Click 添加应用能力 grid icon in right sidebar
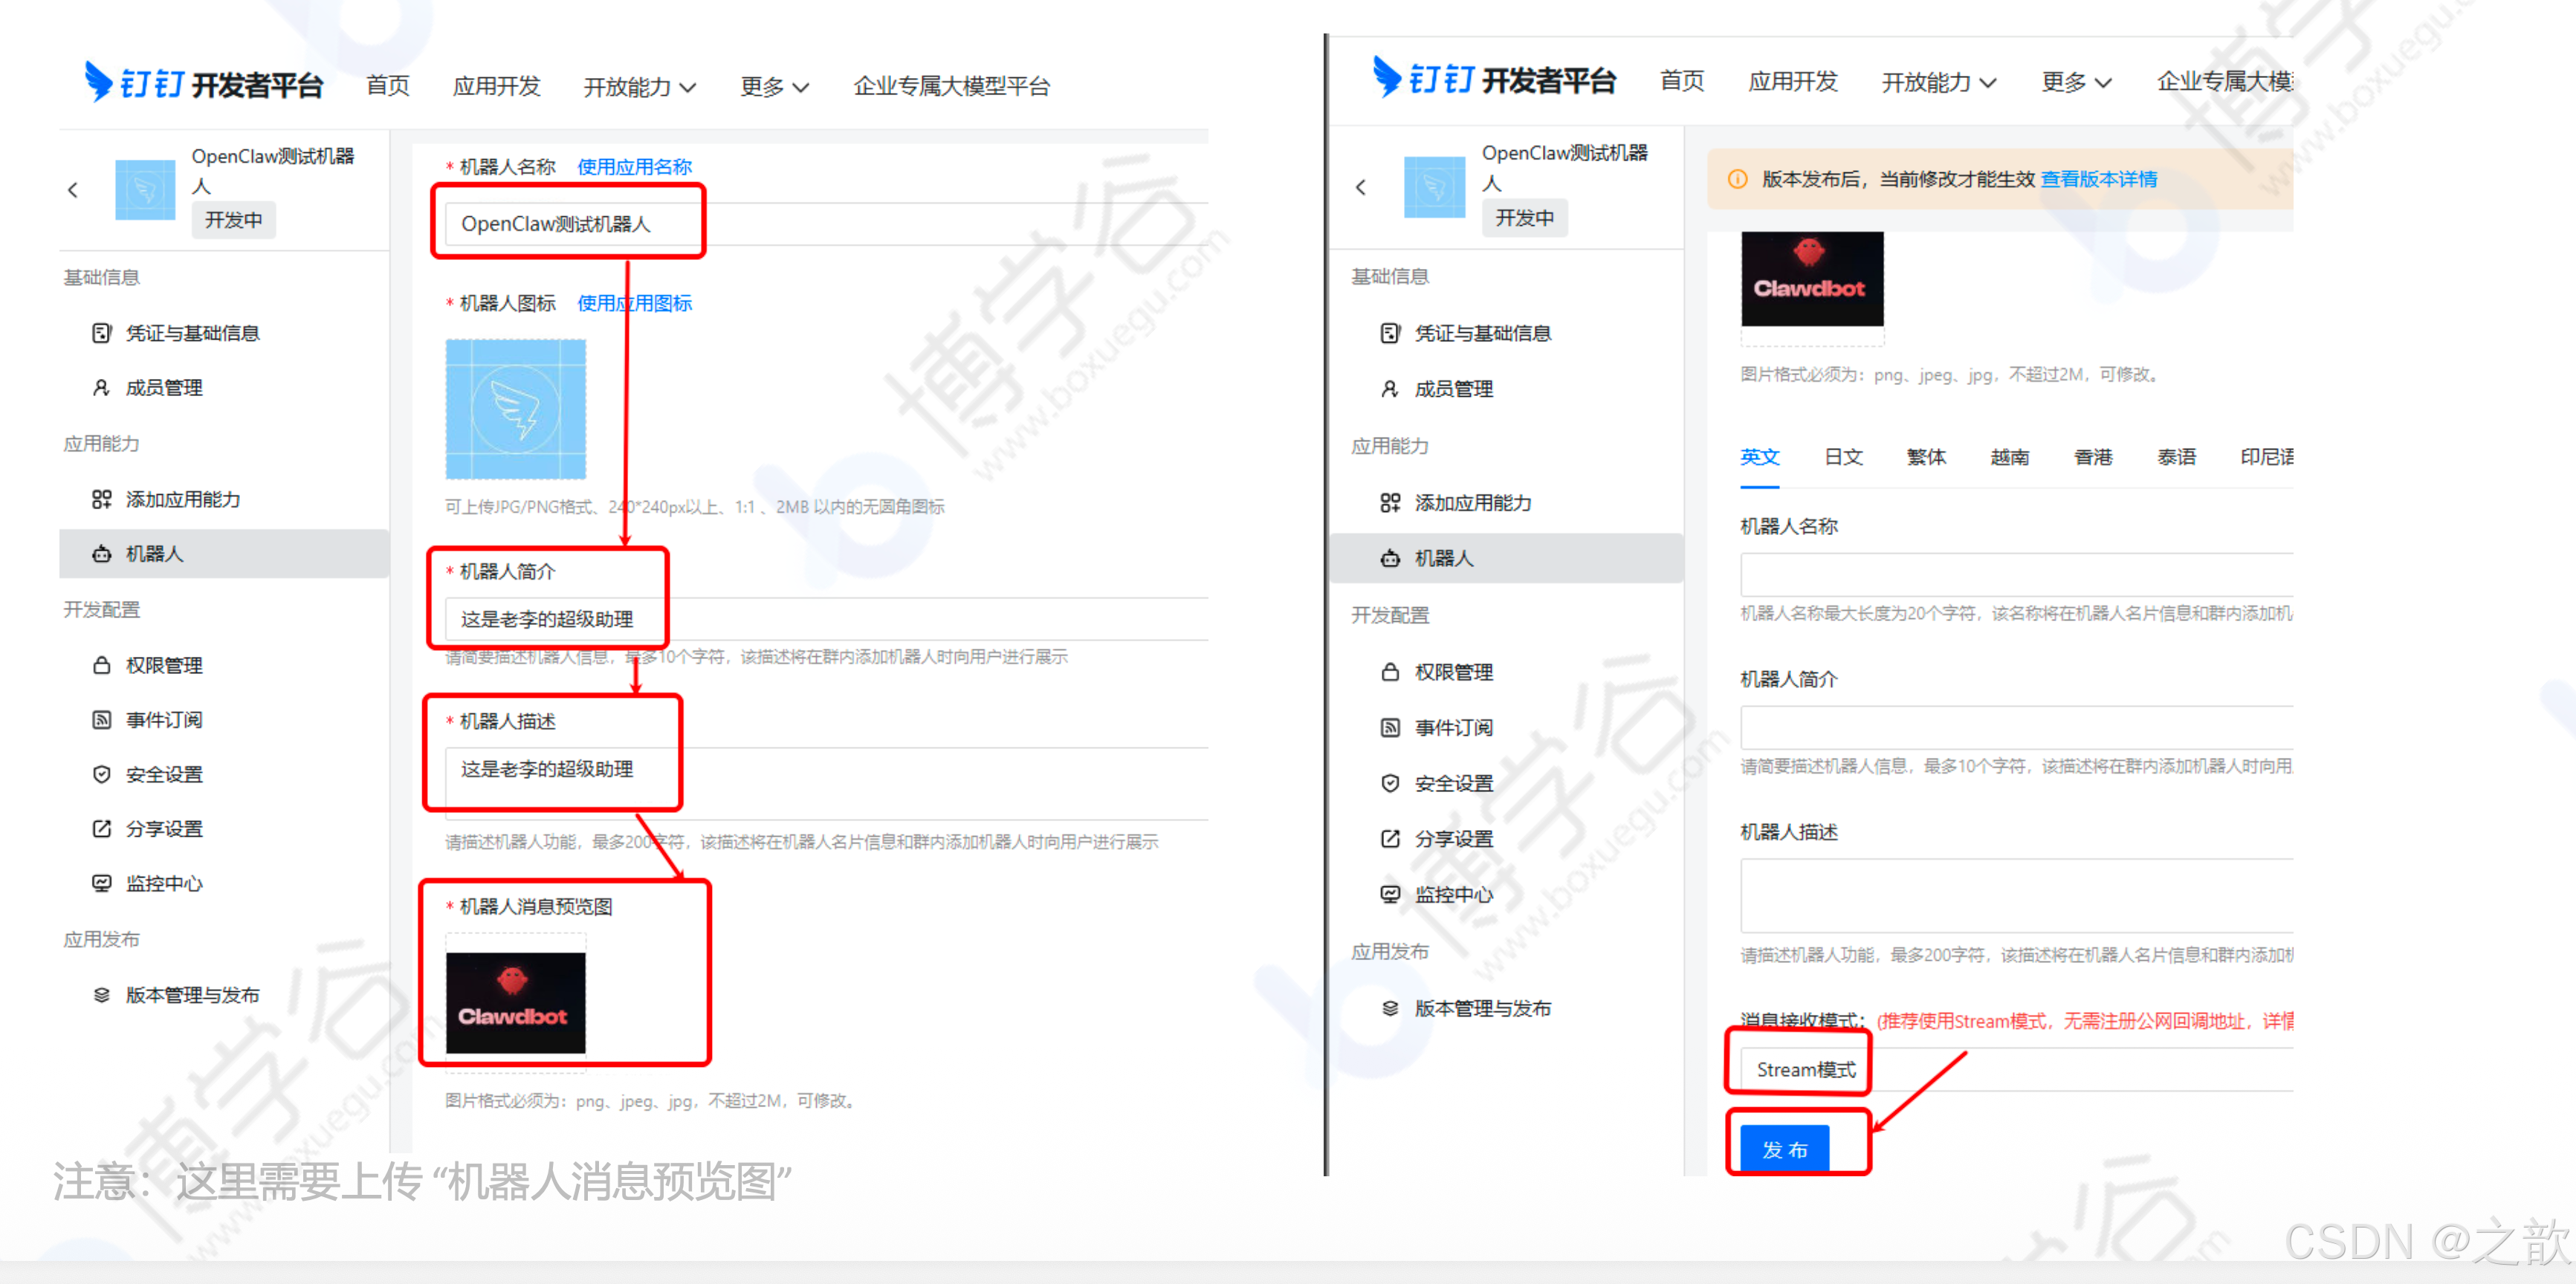Image resolution: width=2576 pixels, height=1284 pixels. pyautogui.click(x=1390, y=503)
